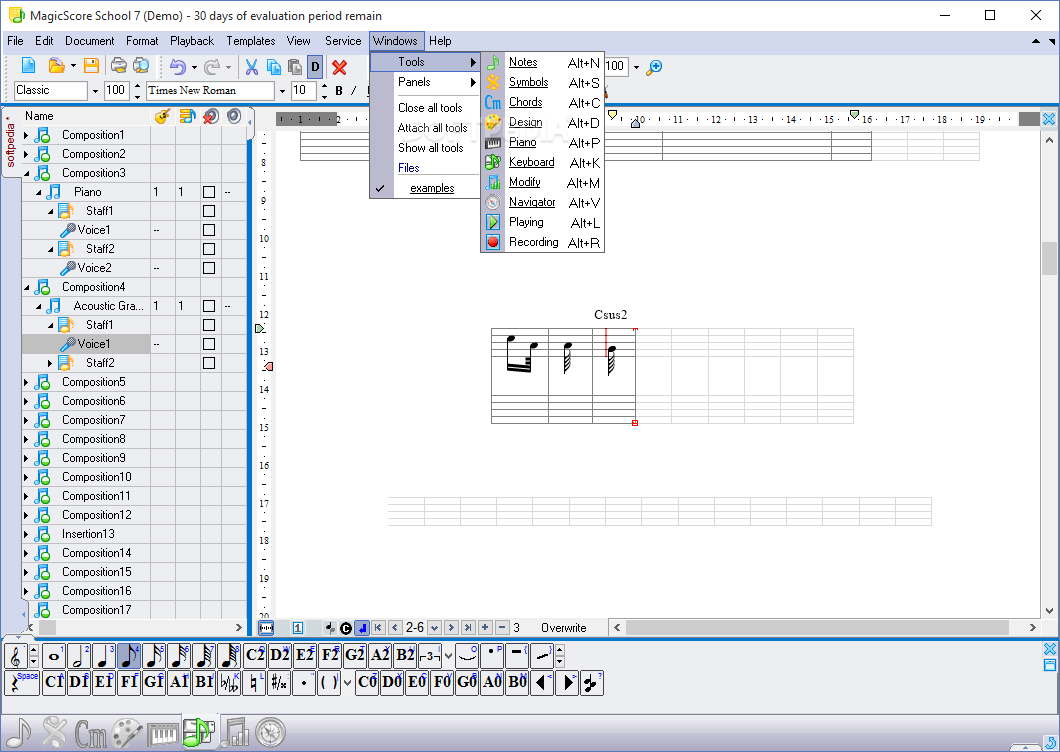
Task: Collapse the Composition3 tree node
Action: (26, 173)
